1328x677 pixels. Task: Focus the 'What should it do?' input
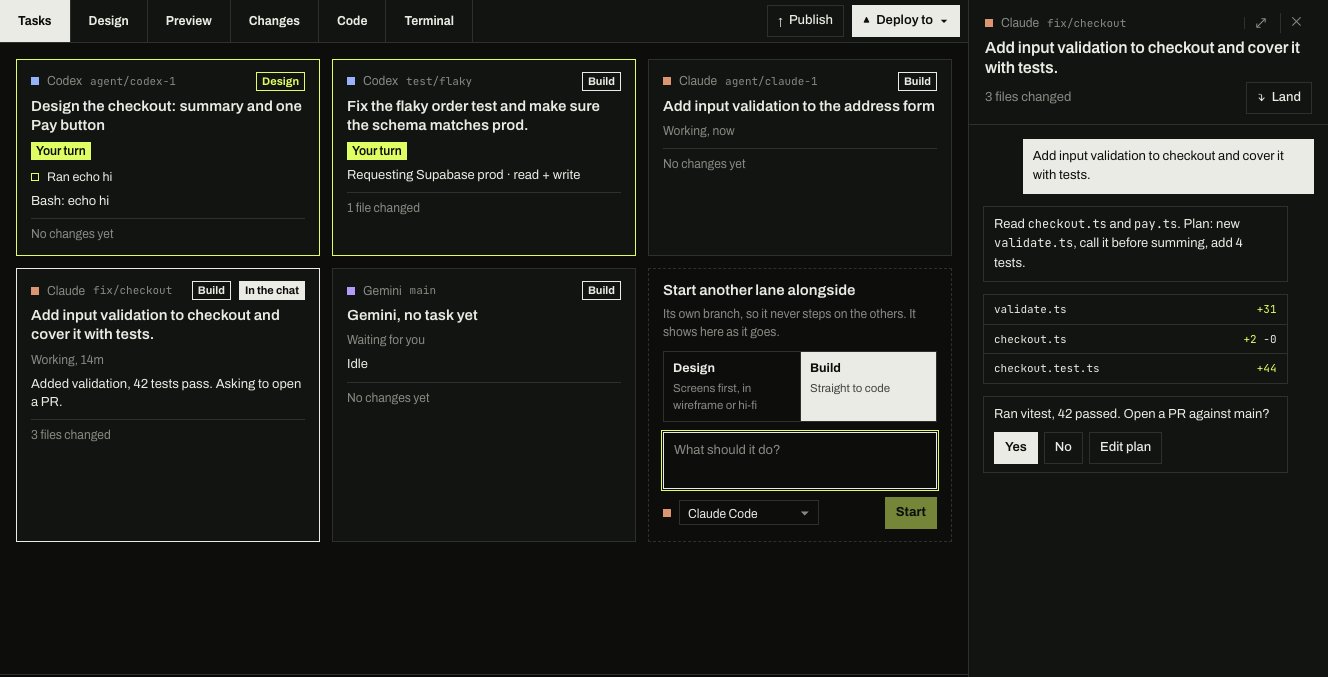click(800, 460)
